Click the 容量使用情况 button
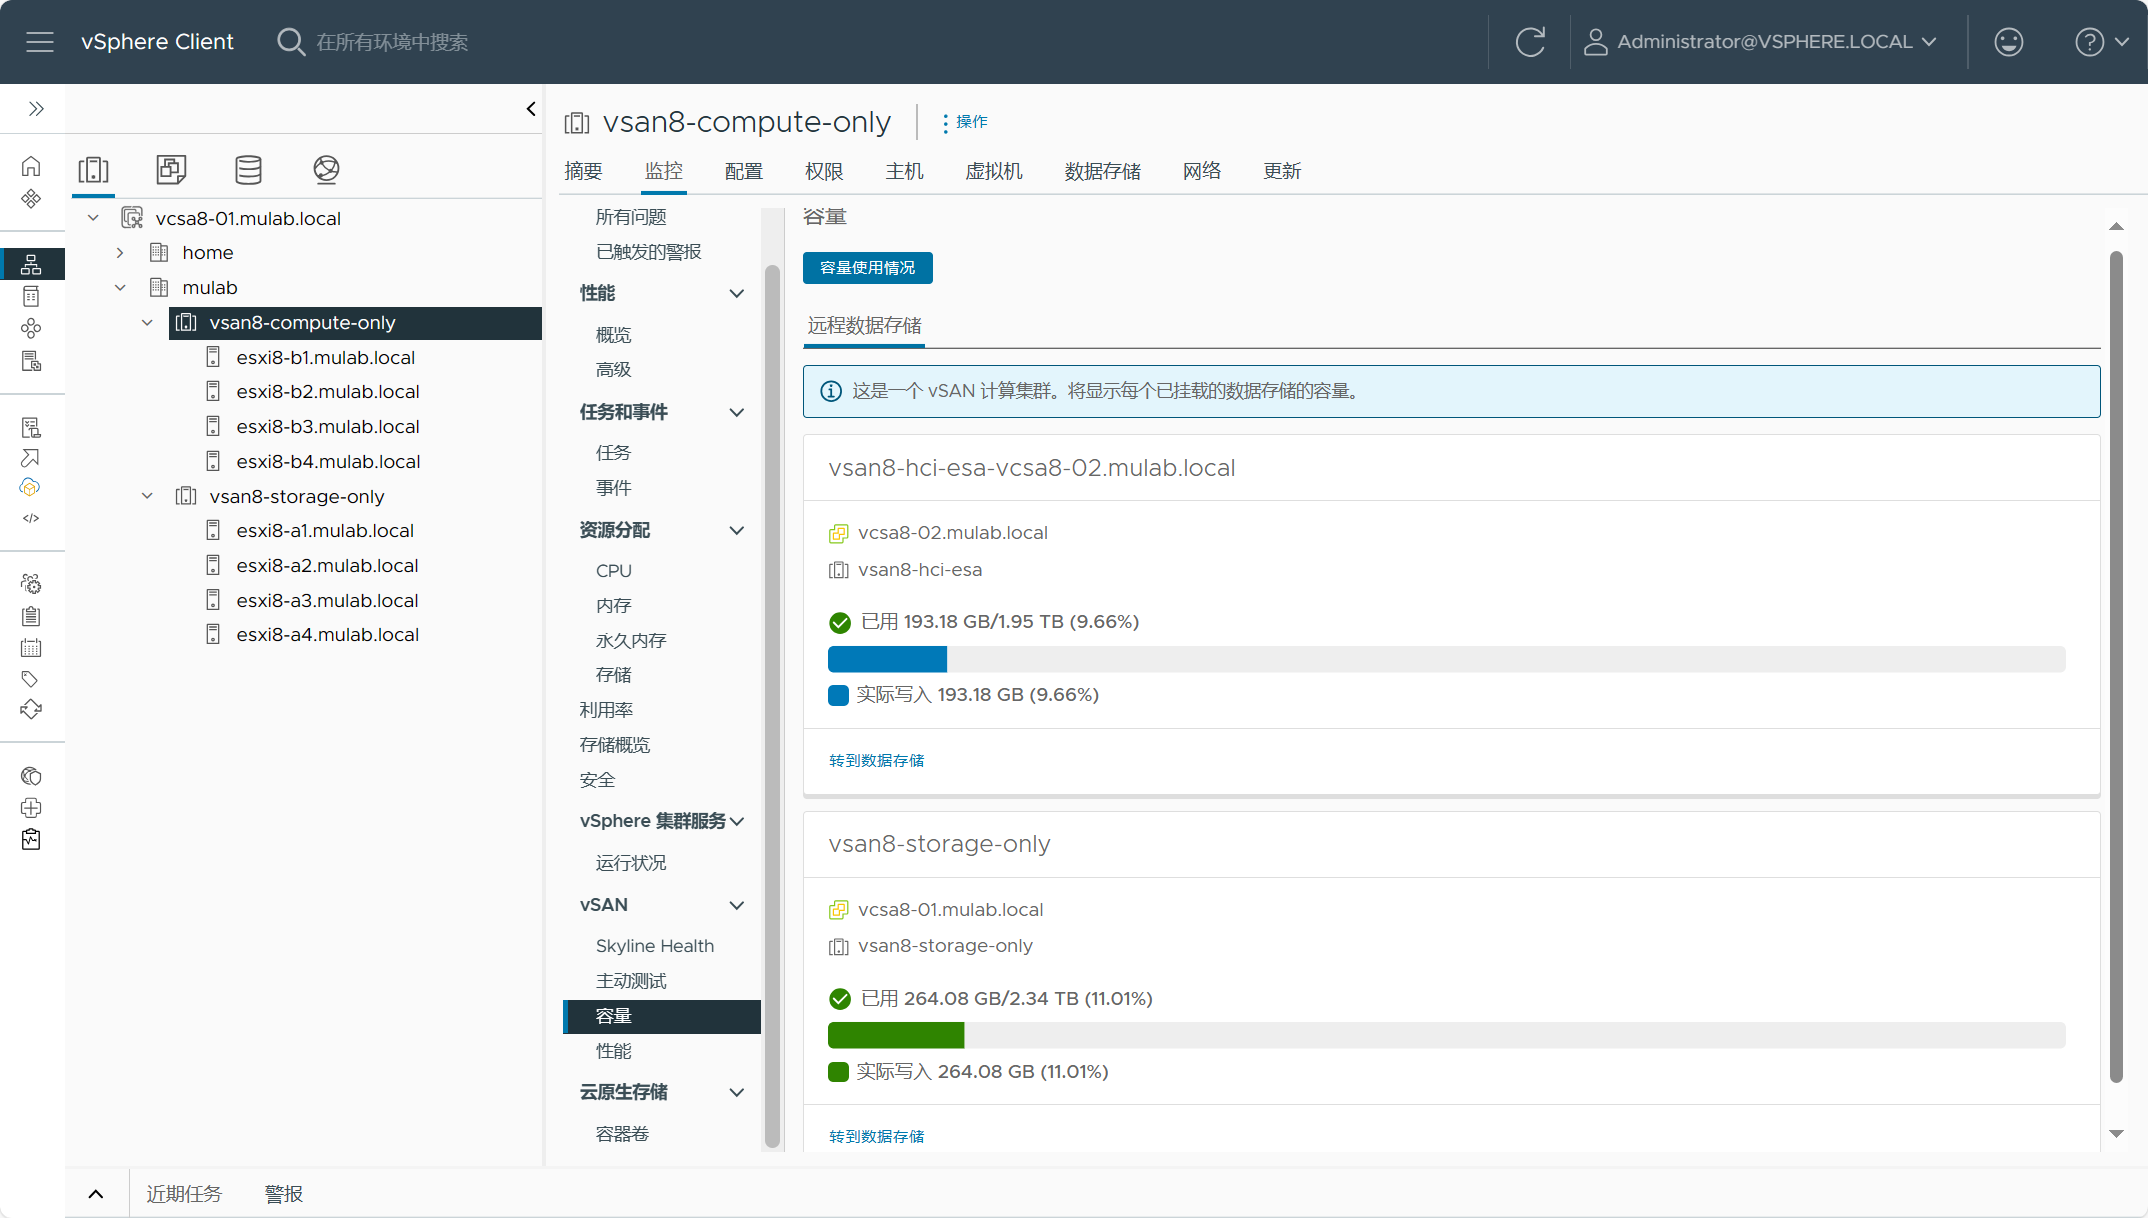This screenshot has width=2148, height=1218. click(x=867, y=268)
